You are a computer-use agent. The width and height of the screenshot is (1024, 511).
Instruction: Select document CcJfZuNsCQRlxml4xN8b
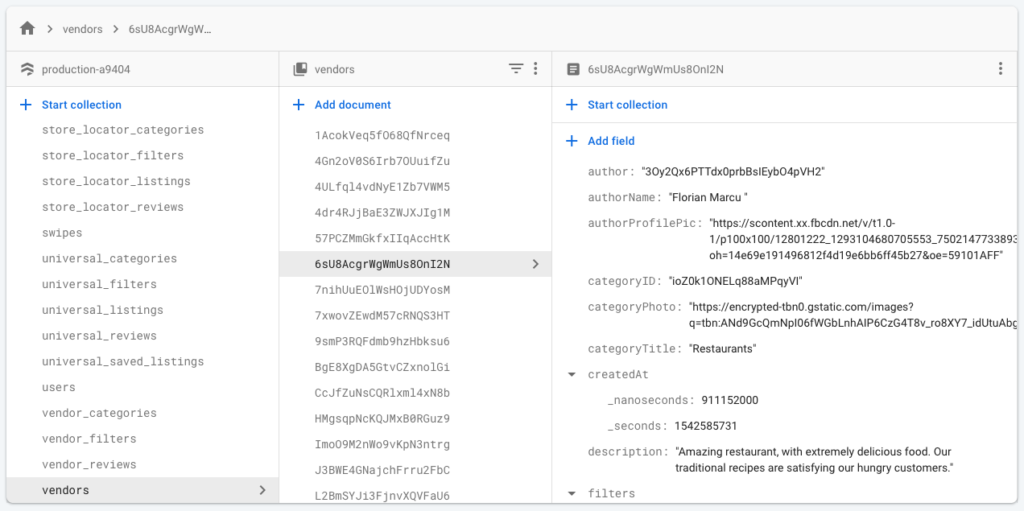point(382,393)
